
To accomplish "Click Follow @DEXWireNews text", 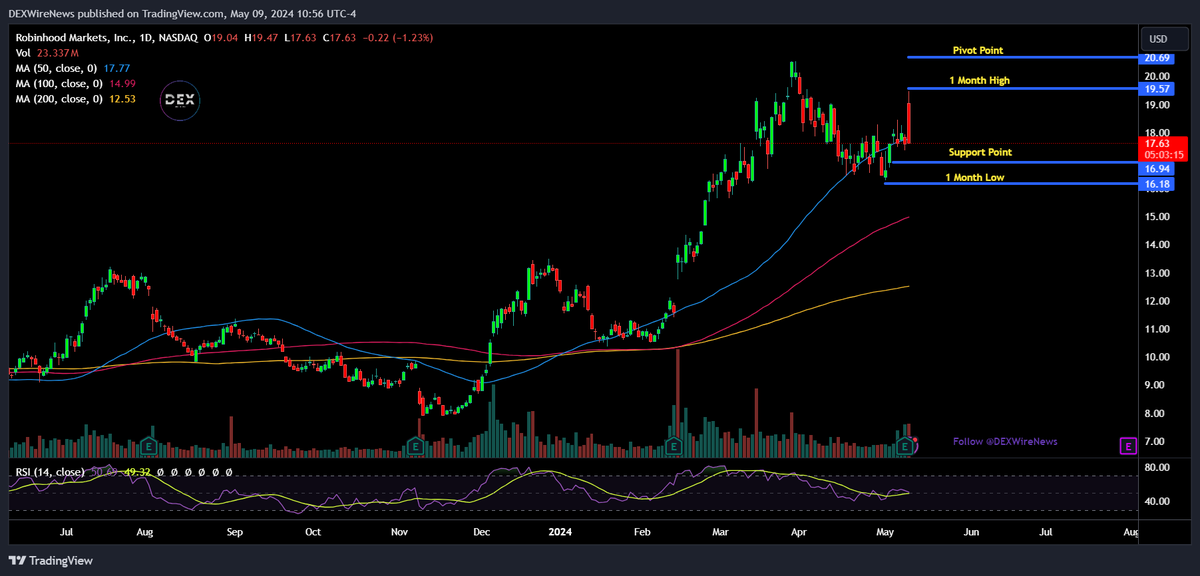I will click(x=1005, y=441).
